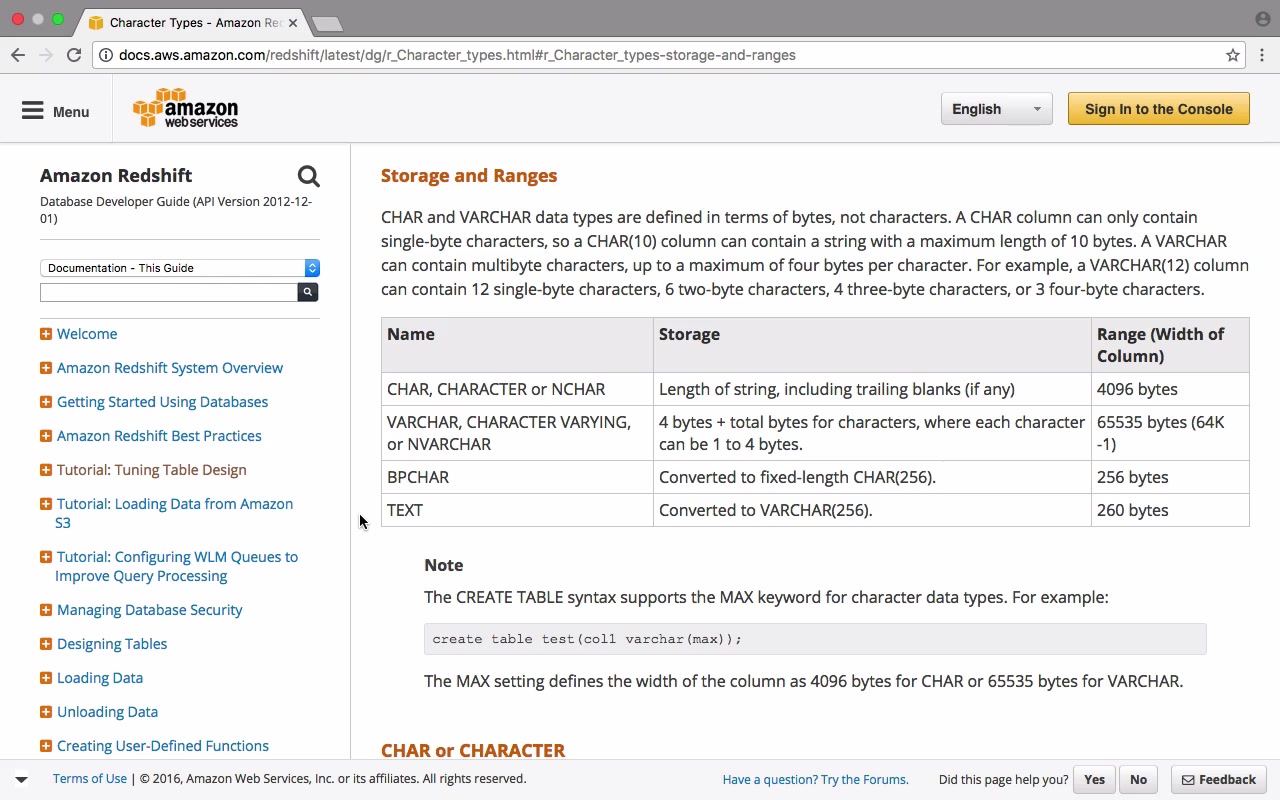The width and height of the screenshot is (1280, 800).
Task: Expand Designing Tables plus icon
Action: tap(46, 644)
